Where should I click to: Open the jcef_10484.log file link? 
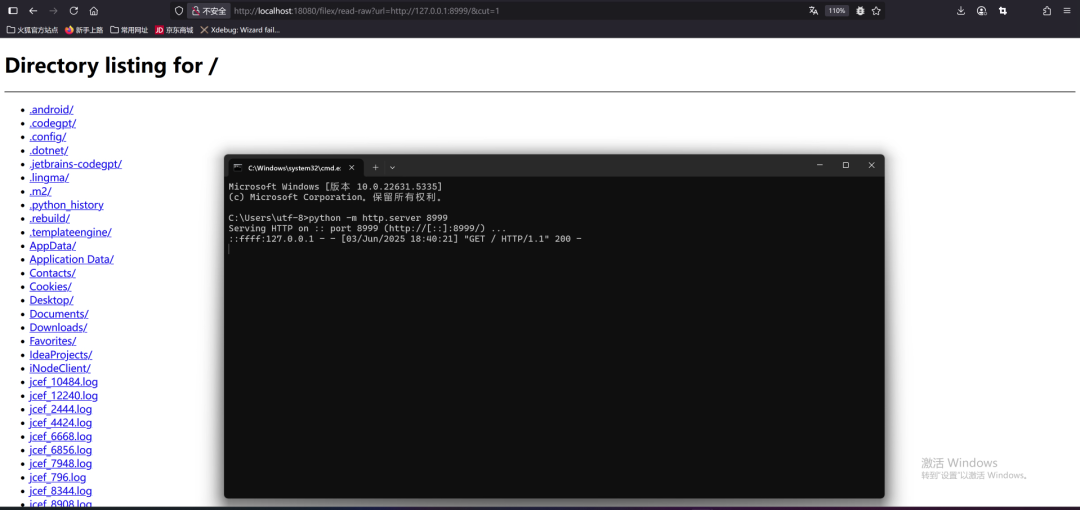click(x=63, y=382)
